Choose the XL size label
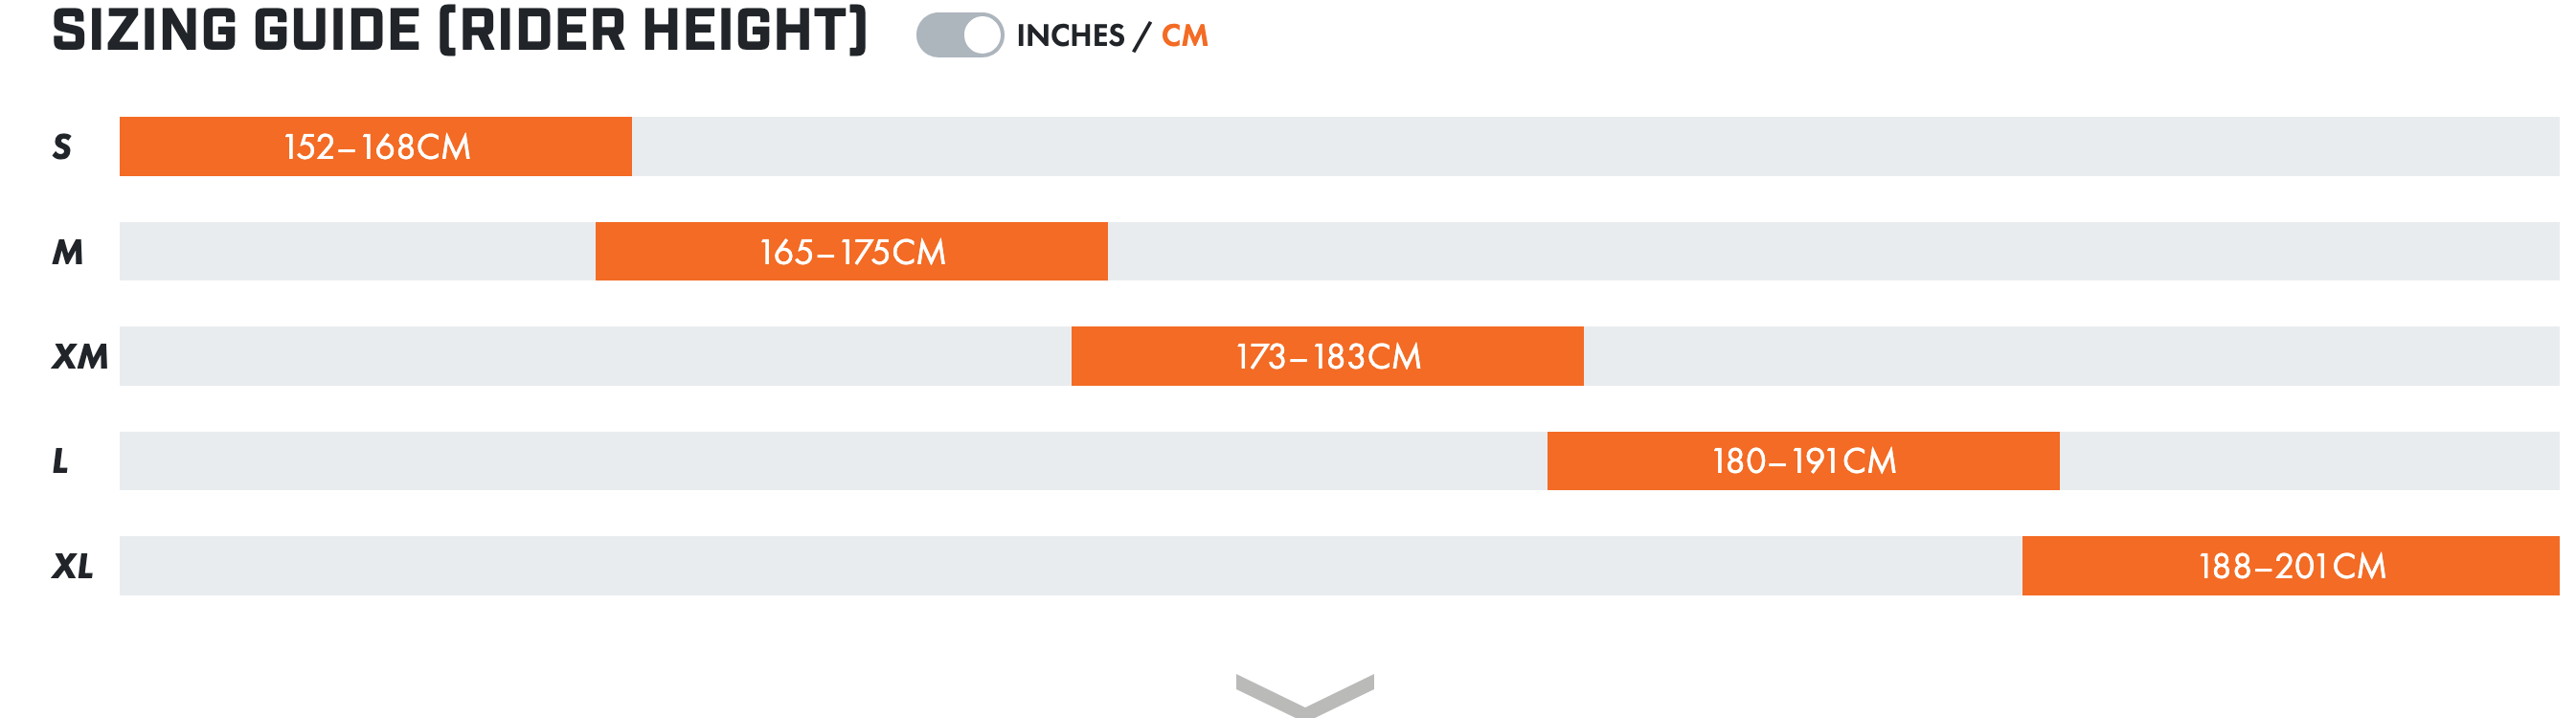This screenshot has width=2576, height=718. coord(72,567)
